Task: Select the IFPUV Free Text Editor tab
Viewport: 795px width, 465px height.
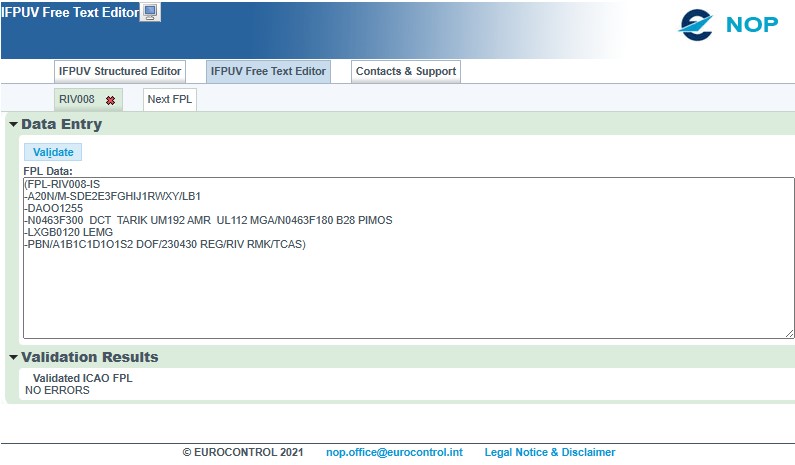Action: 268,71
